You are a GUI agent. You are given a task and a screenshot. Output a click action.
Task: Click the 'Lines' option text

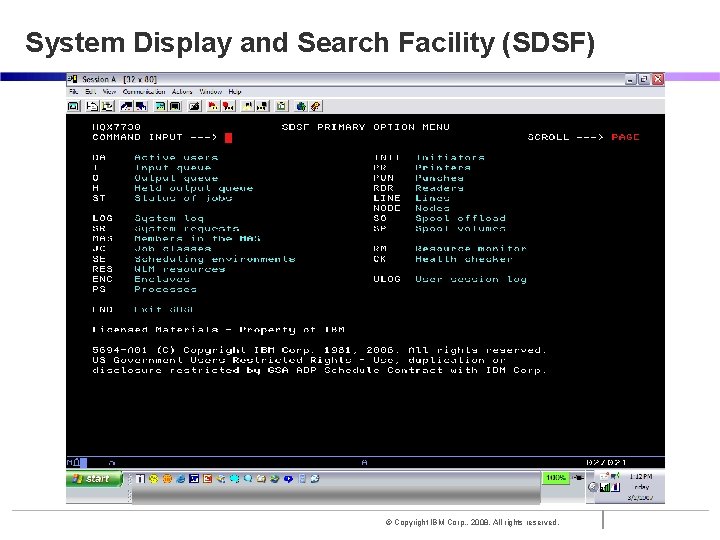click(x=432, y=198)
